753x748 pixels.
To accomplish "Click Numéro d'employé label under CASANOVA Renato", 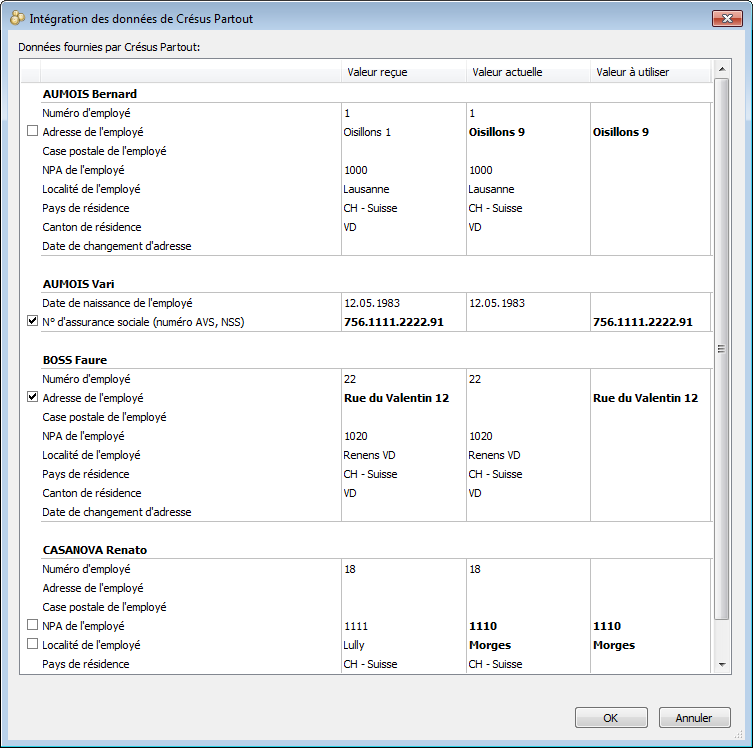I will click(x=86, y=569).
